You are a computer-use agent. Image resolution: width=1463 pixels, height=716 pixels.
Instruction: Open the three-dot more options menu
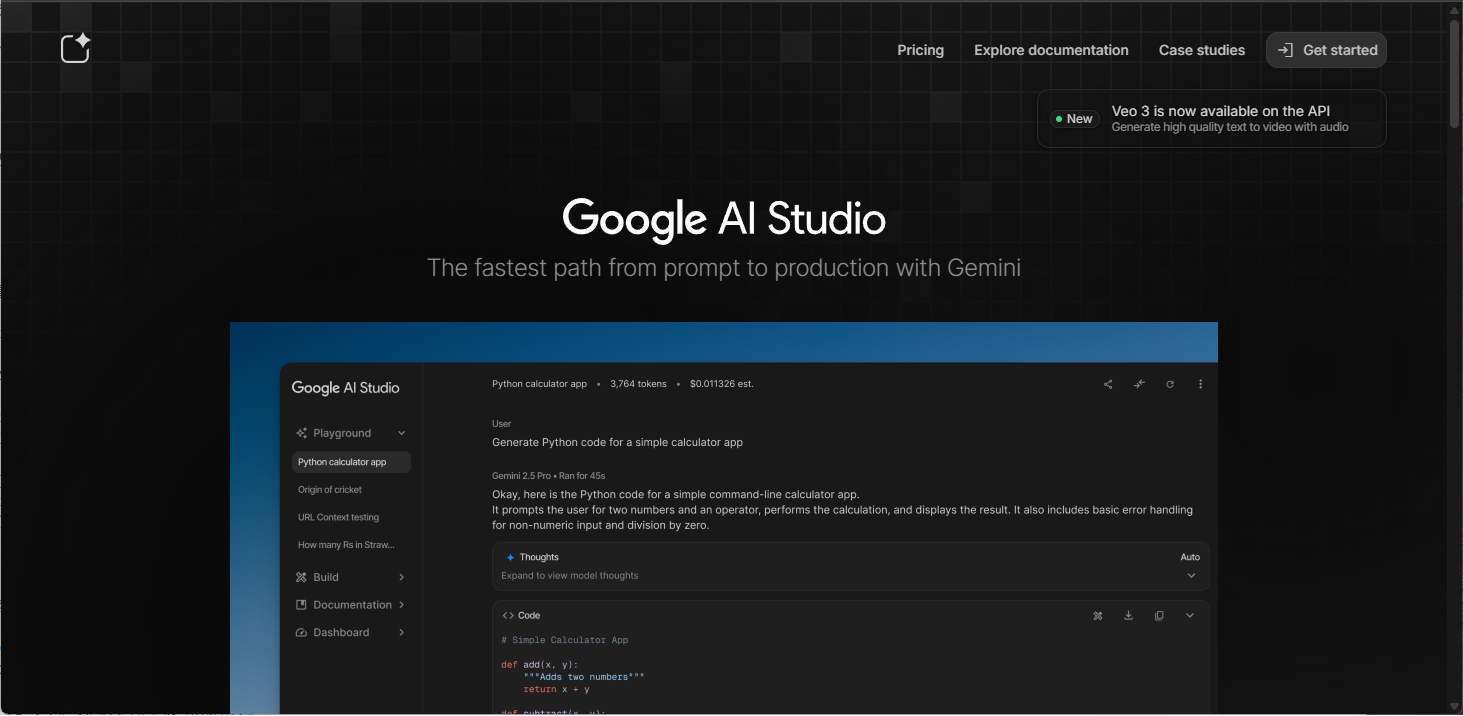(x=1200, y=384)
